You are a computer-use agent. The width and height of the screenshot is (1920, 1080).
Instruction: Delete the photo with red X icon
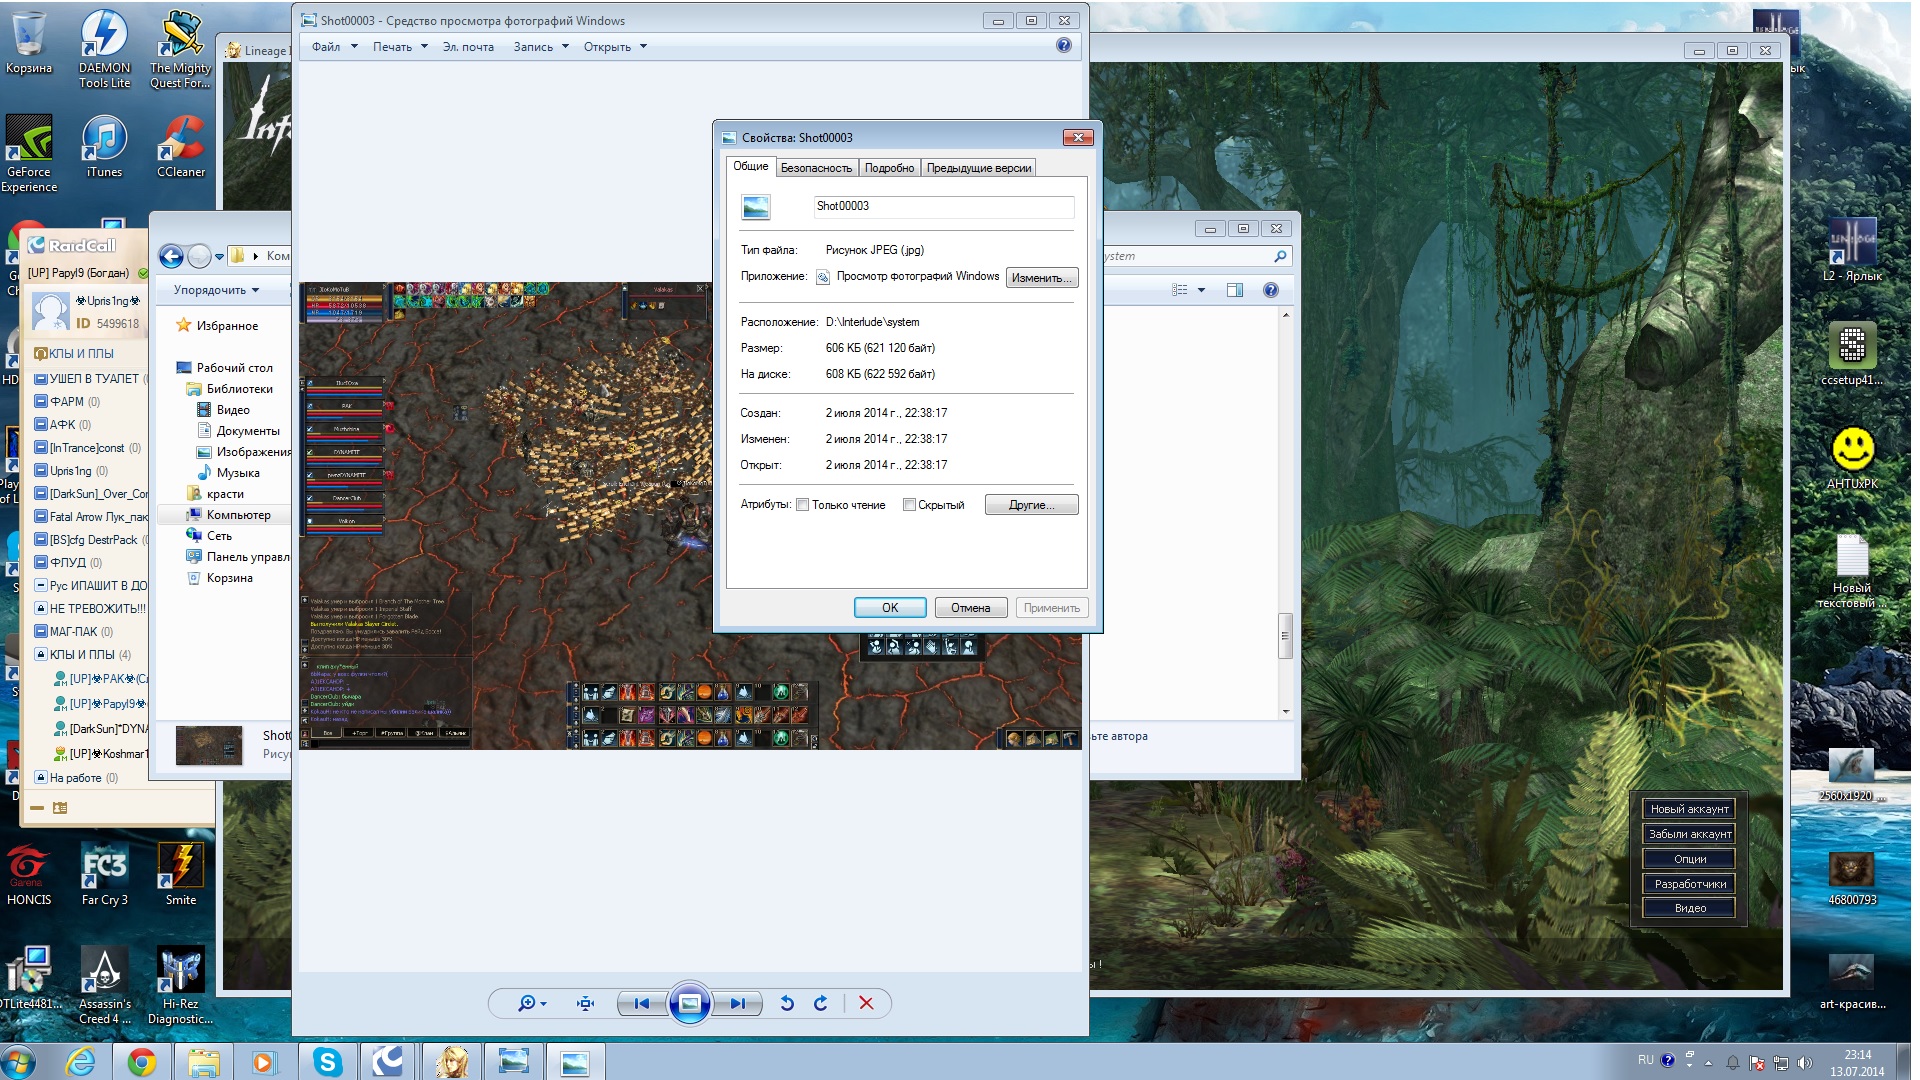pos(866,1003)
